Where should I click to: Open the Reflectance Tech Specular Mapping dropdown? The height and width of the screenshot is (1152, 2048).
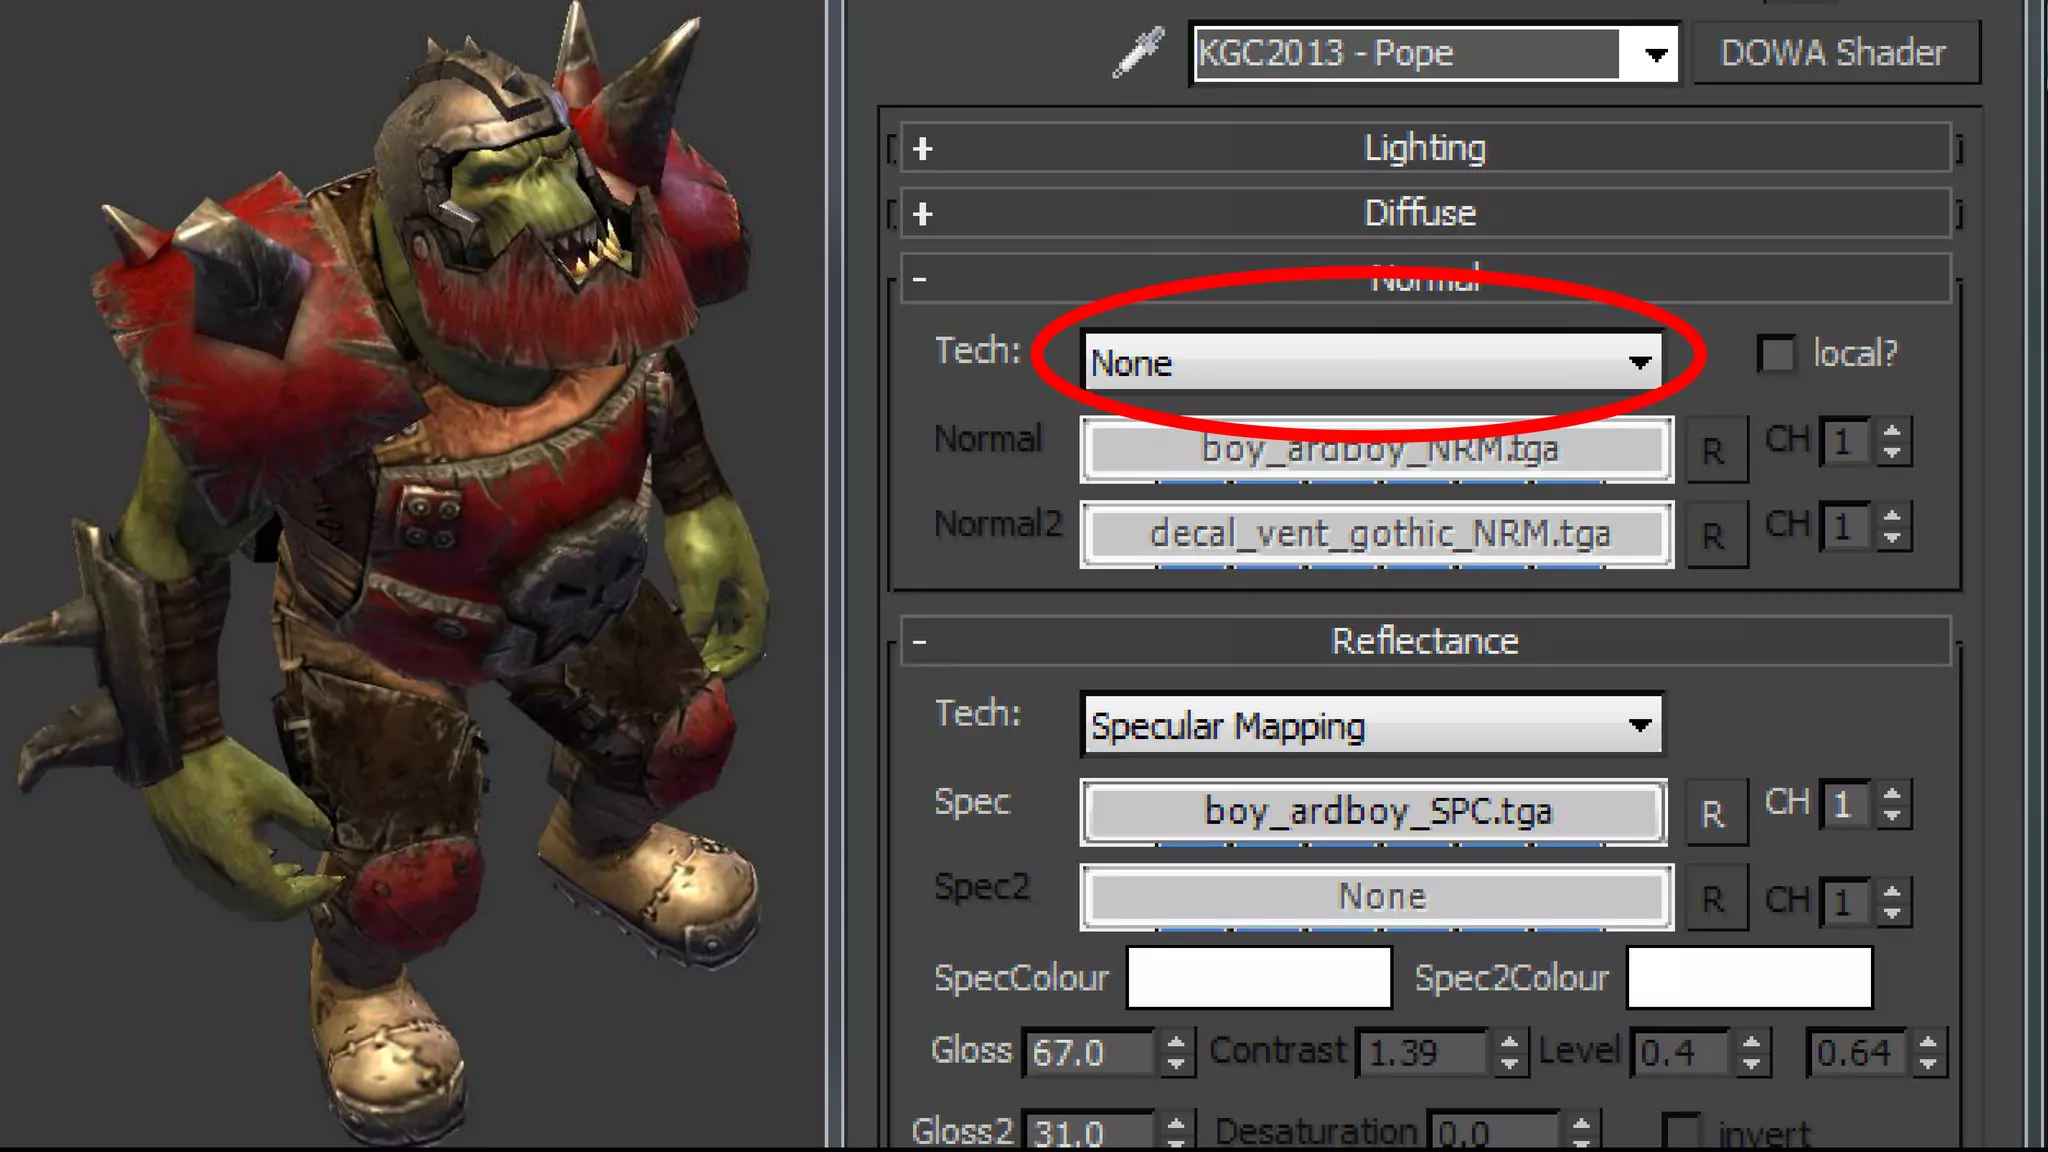1371,725
